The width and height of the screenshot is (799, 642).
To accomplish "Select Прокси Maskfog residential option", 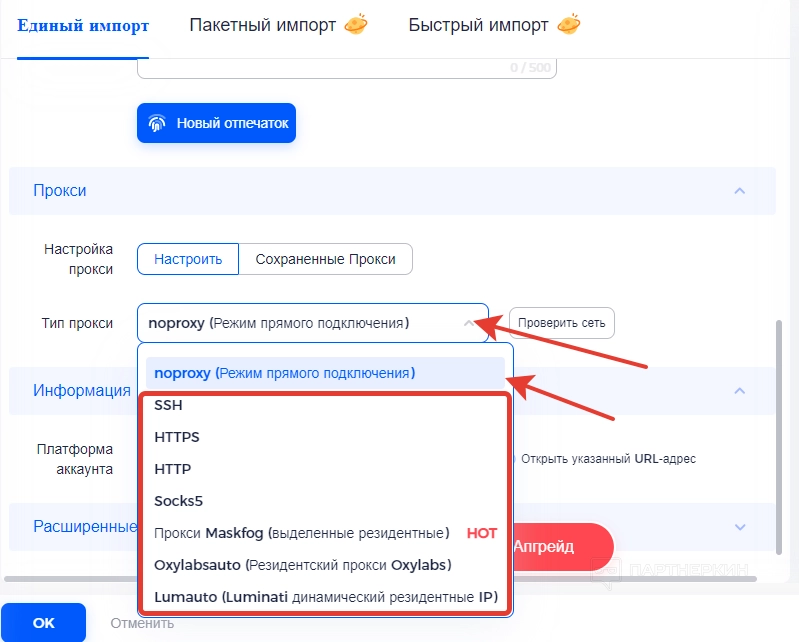I will click(x=301, y=533).
